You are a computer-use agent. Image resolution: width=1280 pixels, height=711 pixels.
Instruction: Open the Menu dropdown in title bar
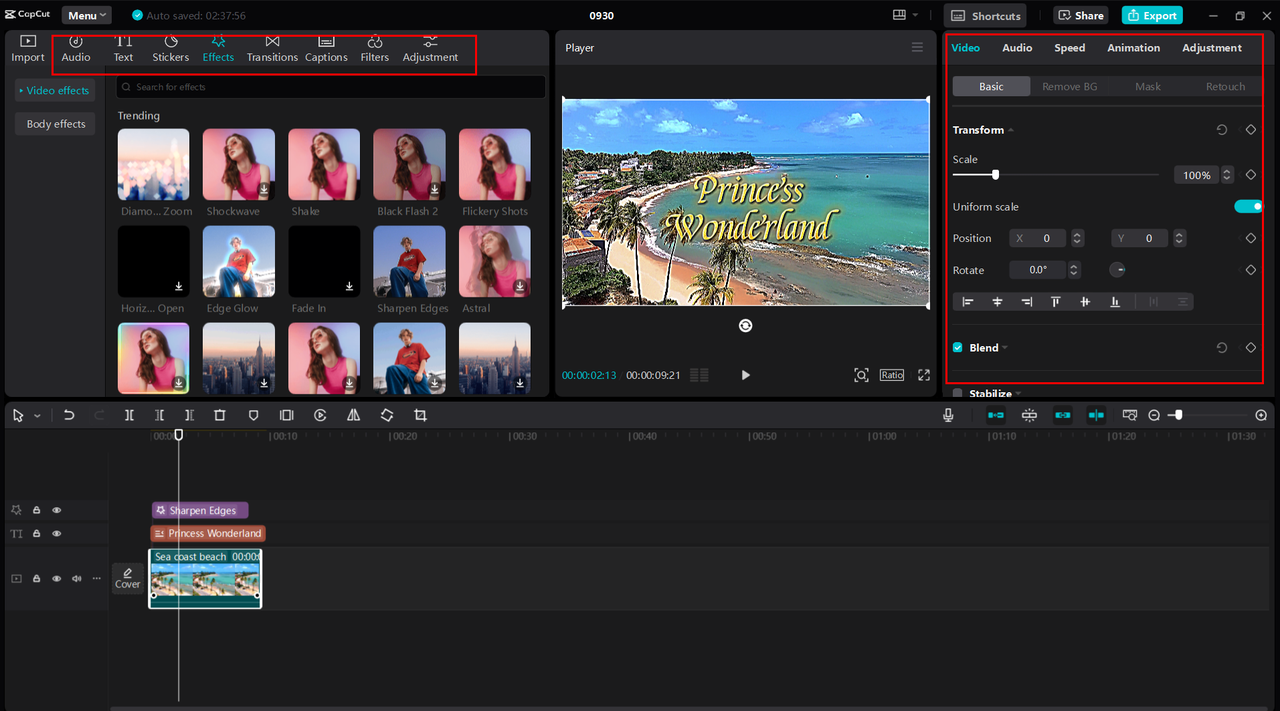pyautogui.click(x=88, y=15)
